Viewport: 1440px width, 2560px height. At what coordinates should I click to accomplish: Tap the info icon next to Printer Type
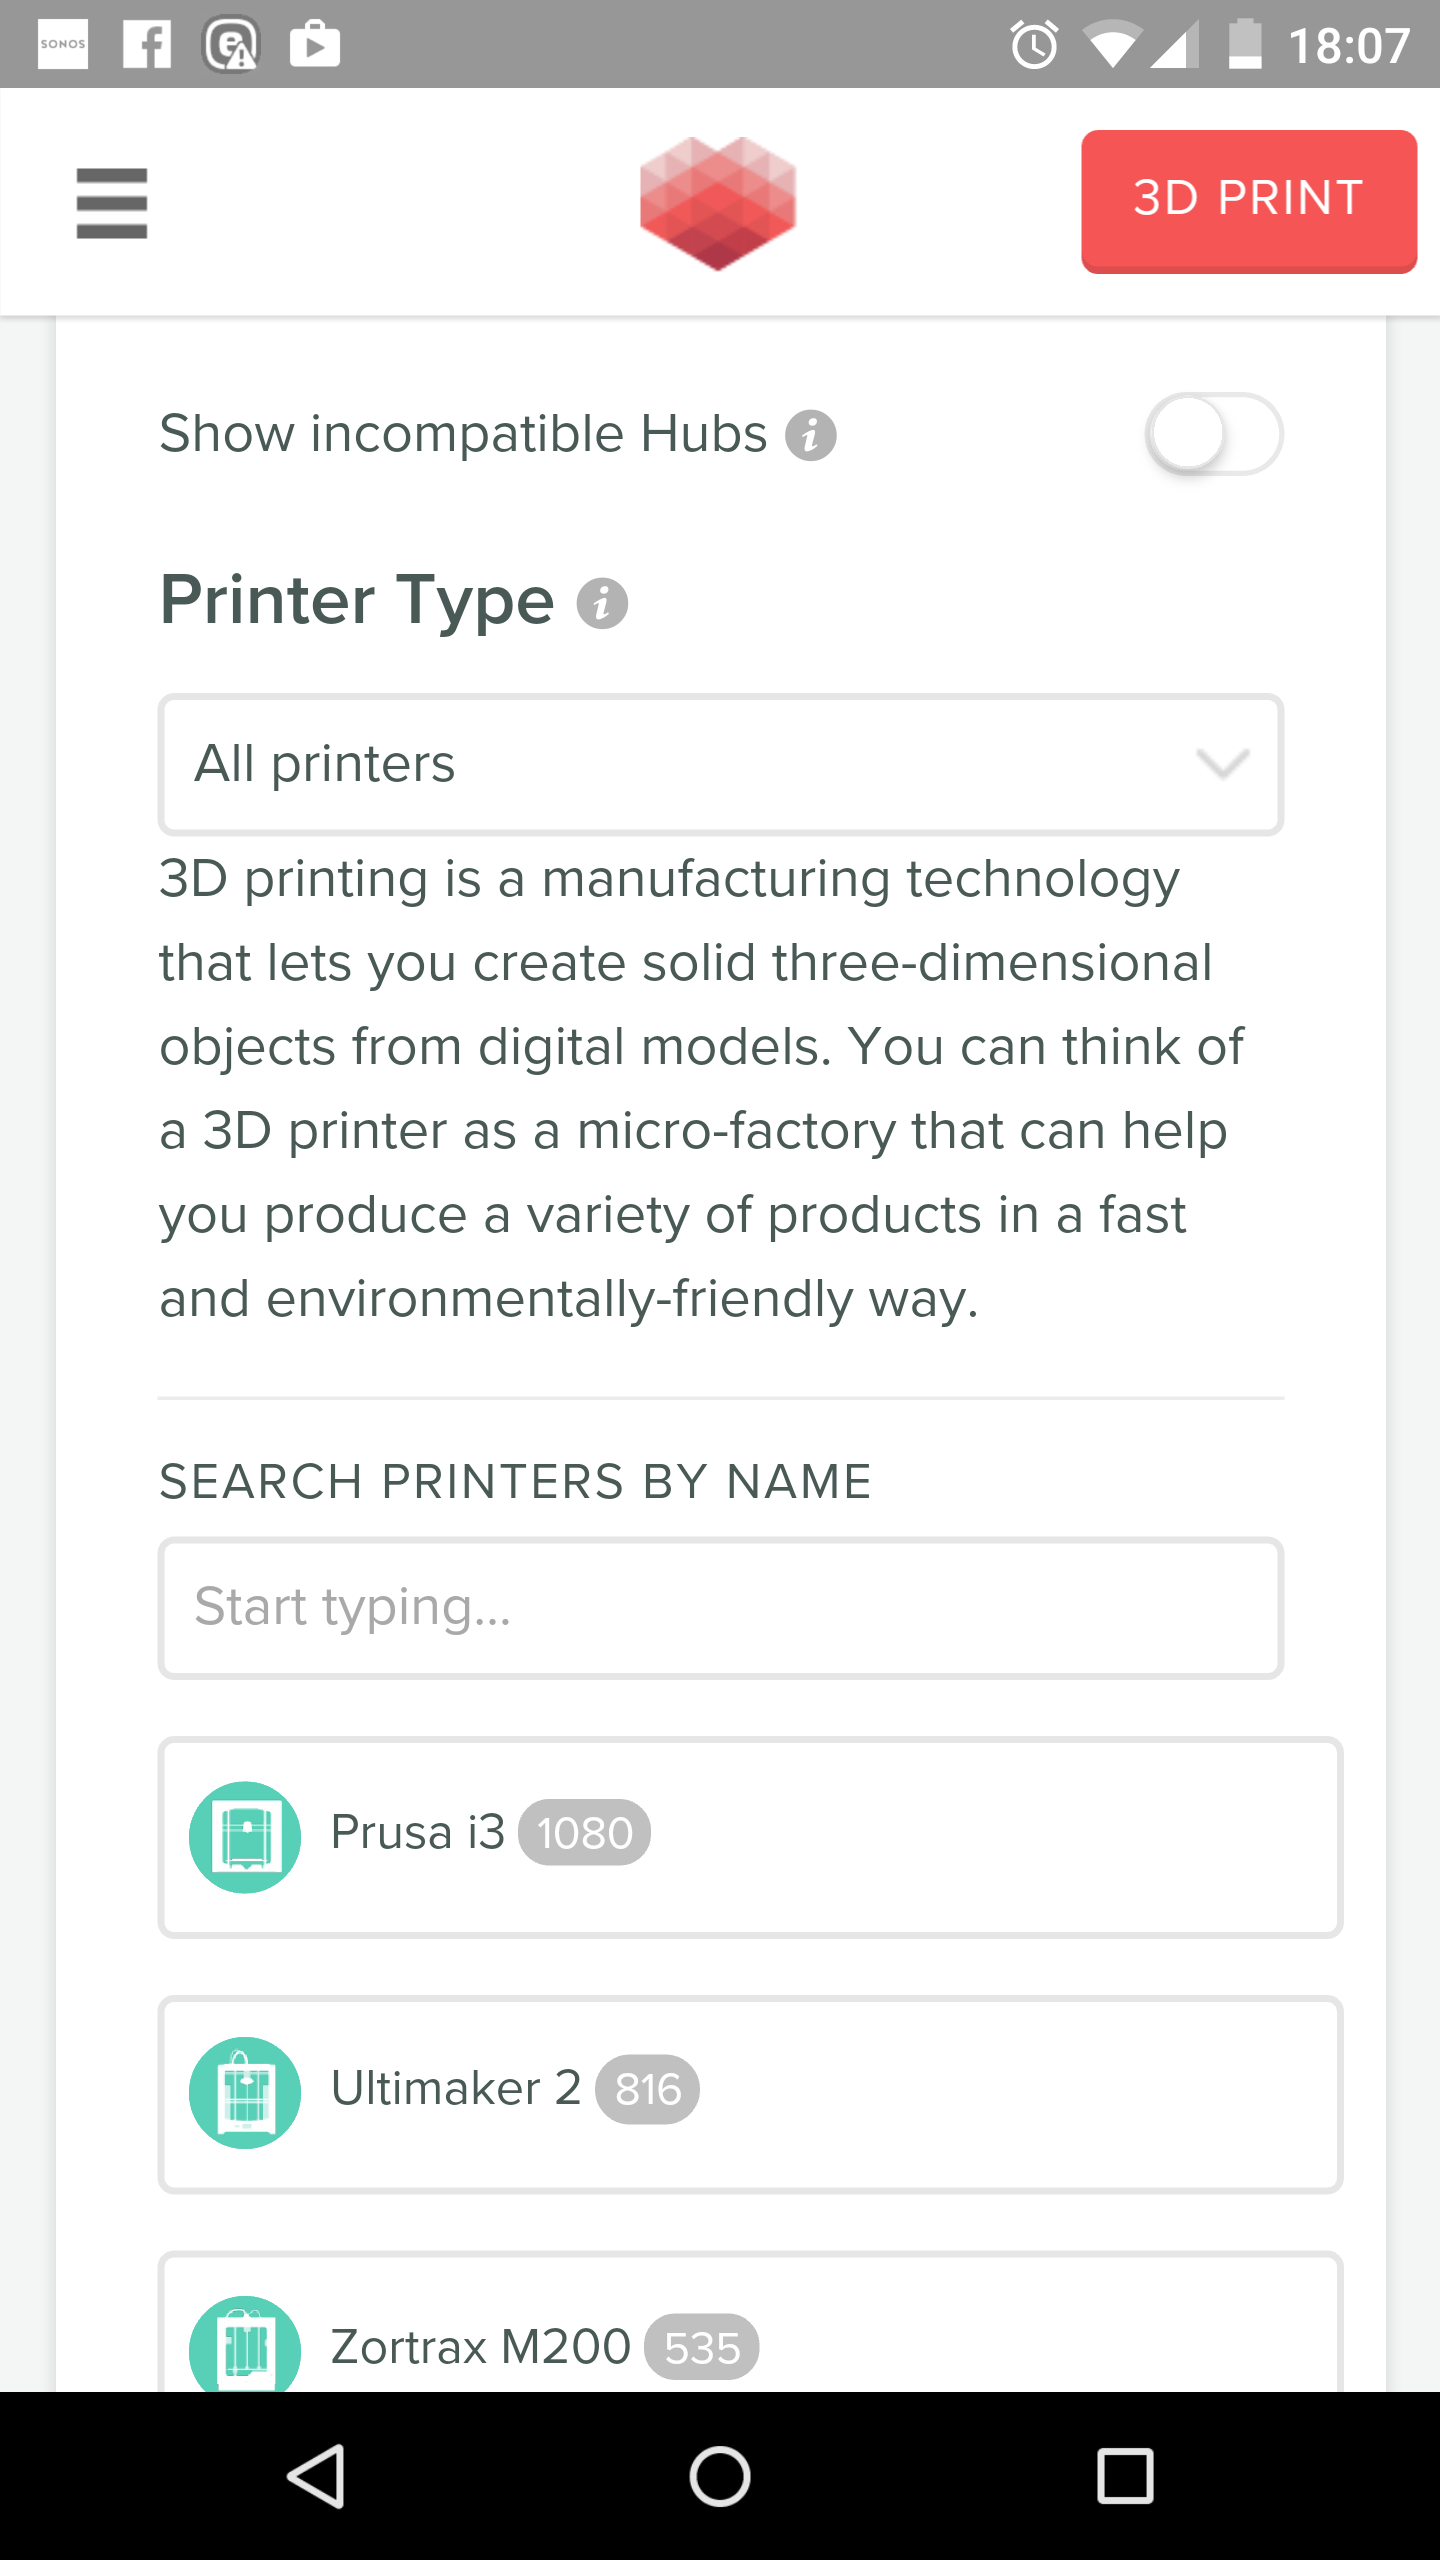click(602, 604)
